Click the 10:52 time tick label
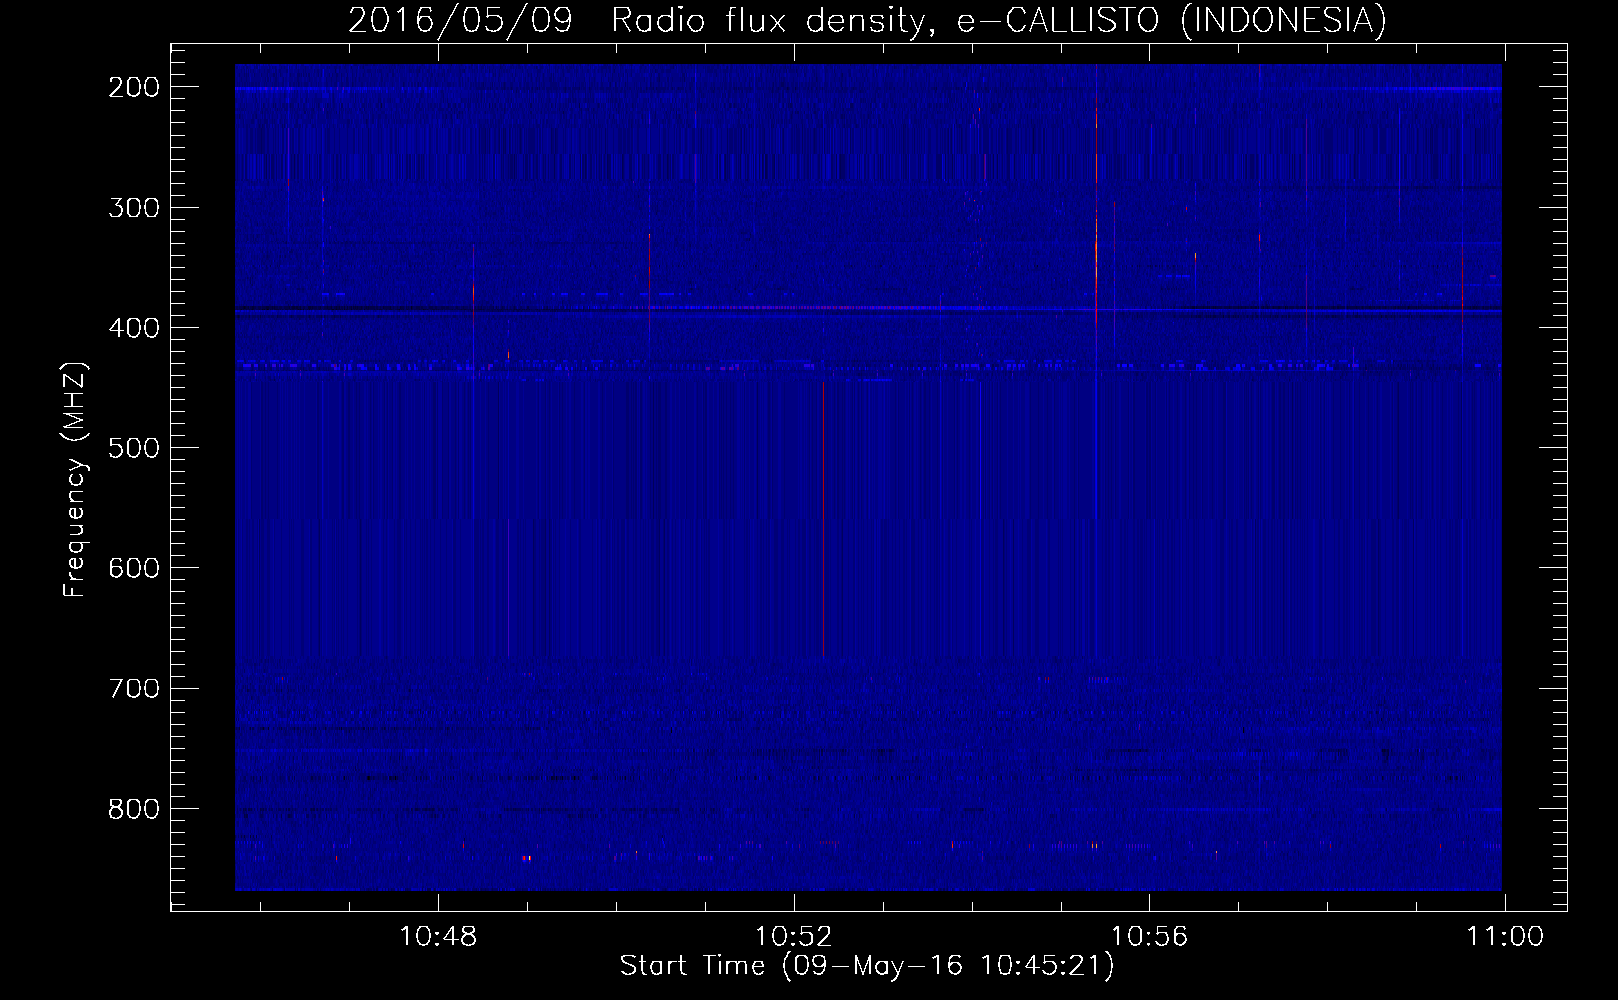 click(793, 937)
